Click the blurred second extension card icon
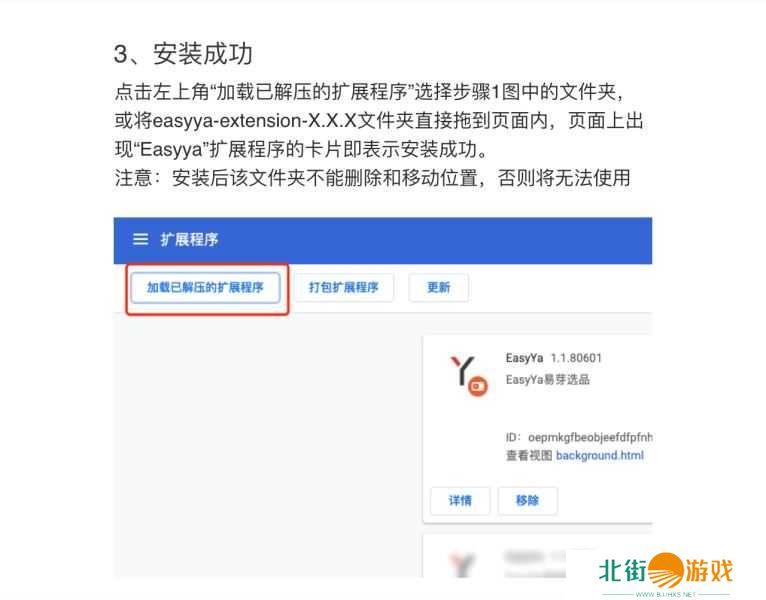This screenshot has width=766, height=600. click(x=462, y=565)
